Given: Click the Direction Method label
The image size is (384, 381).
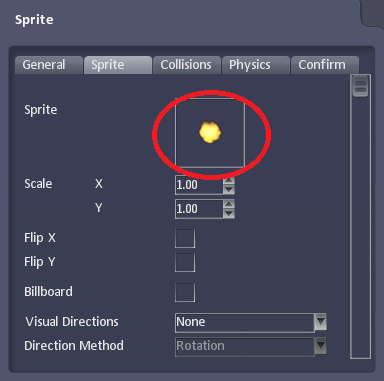Looking at the screenshot, I should pyautogui.click(x=74, y=346).
